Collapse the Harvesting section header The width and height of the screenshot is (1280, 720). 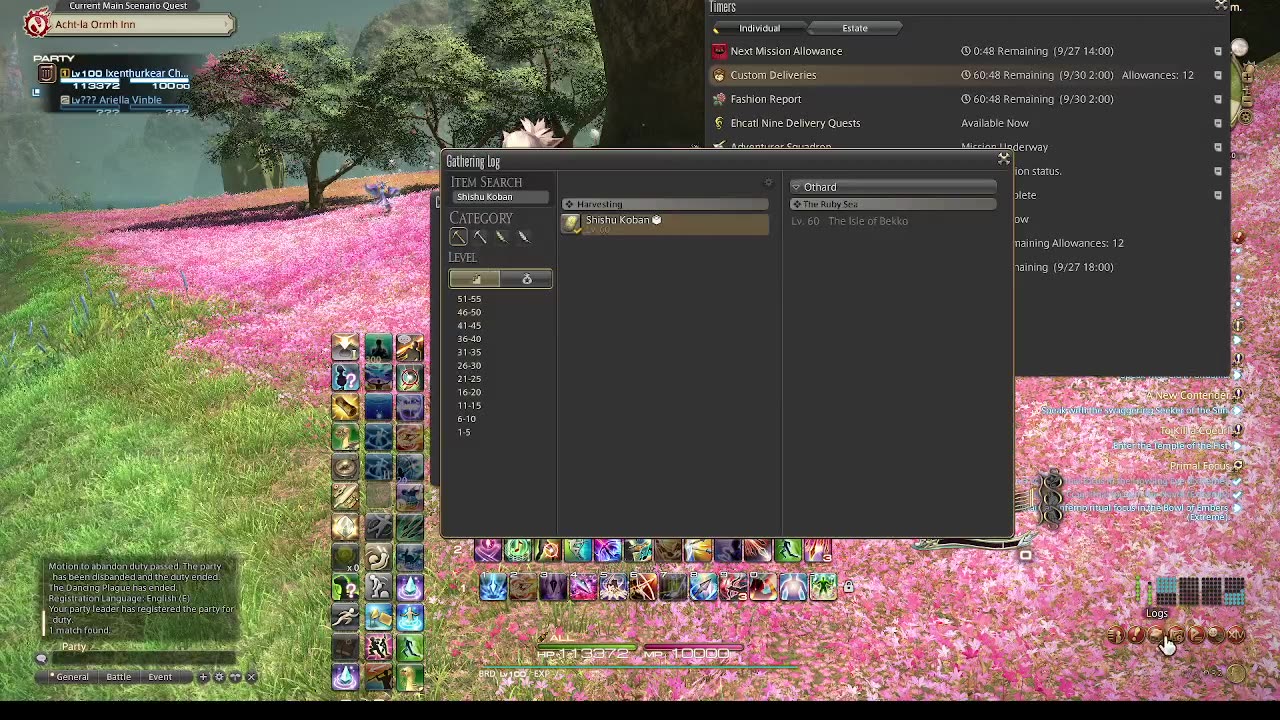[x=665, y=204]
